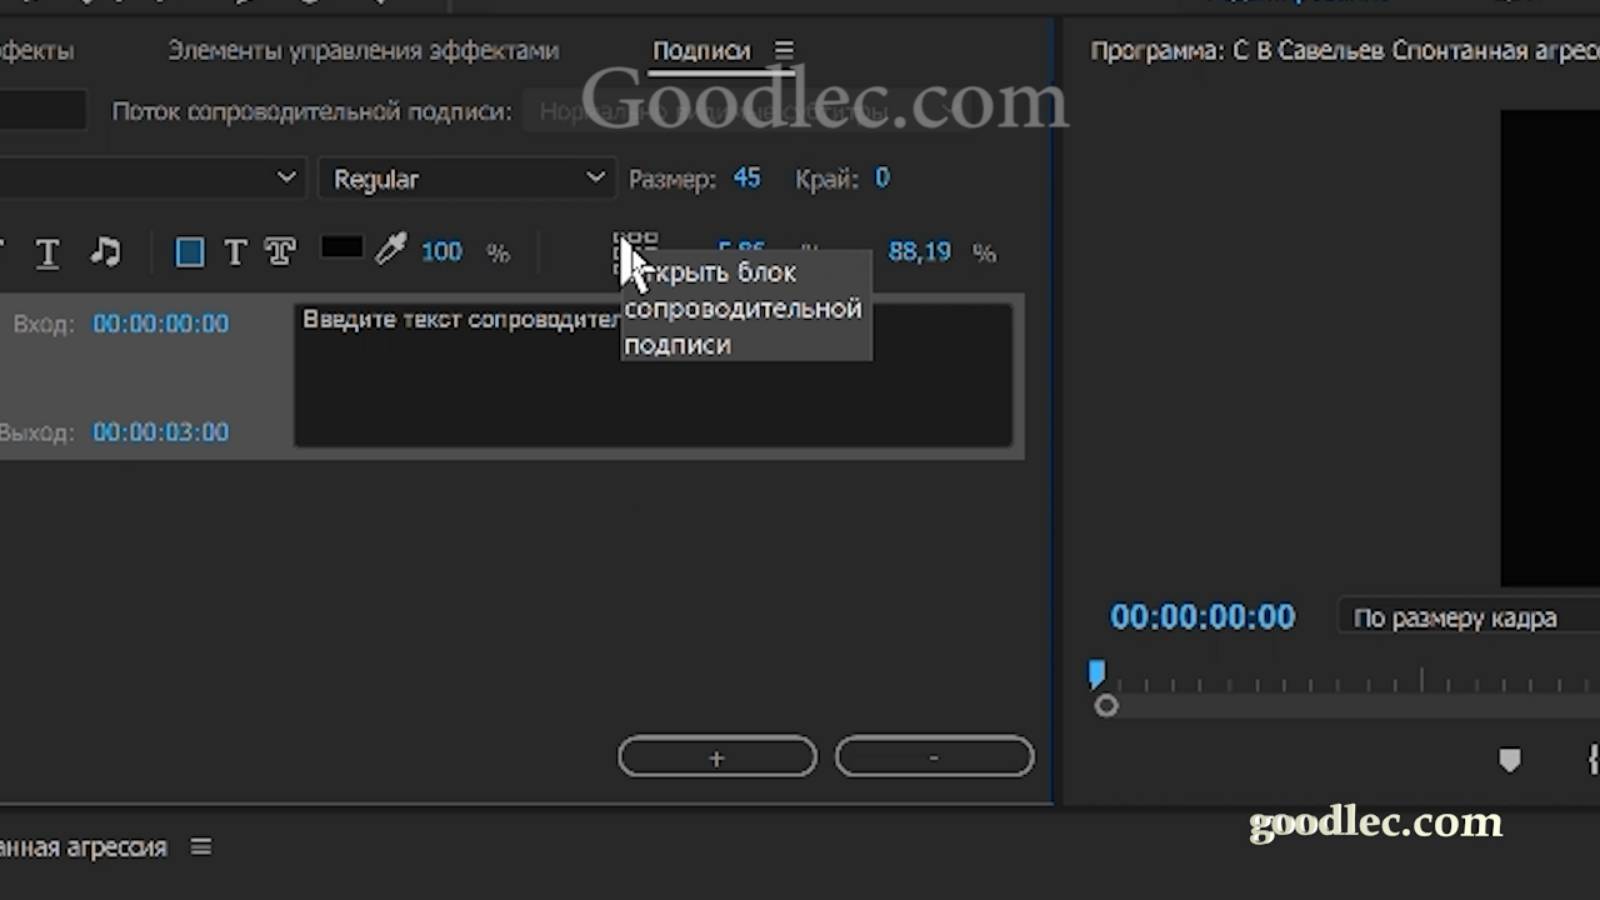1600x900 pixels.
Task: Click the music note caption icon
Action: pyautogui.click(x=107, y=253)
